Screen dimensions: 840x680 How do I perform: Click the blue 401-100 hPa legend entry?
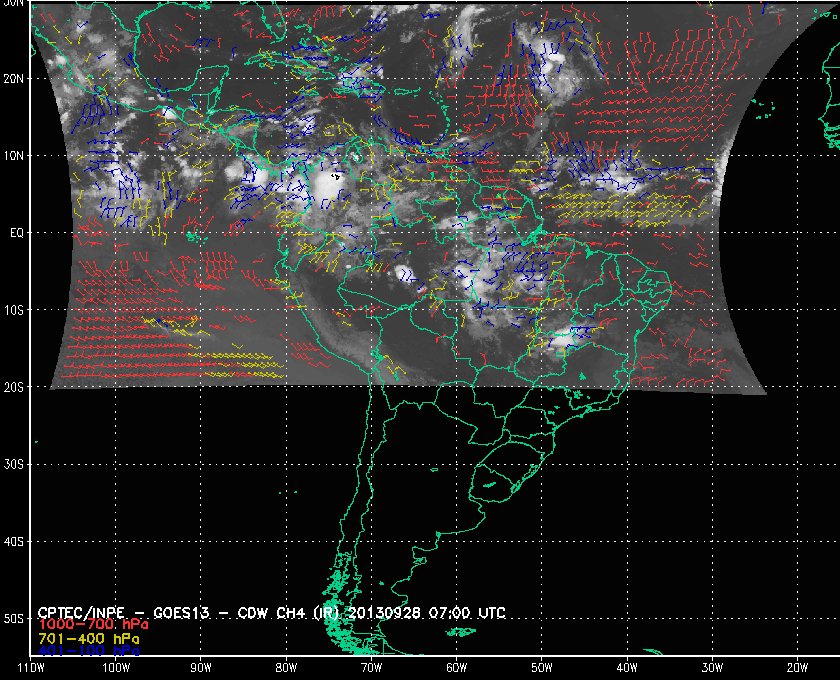89,651
